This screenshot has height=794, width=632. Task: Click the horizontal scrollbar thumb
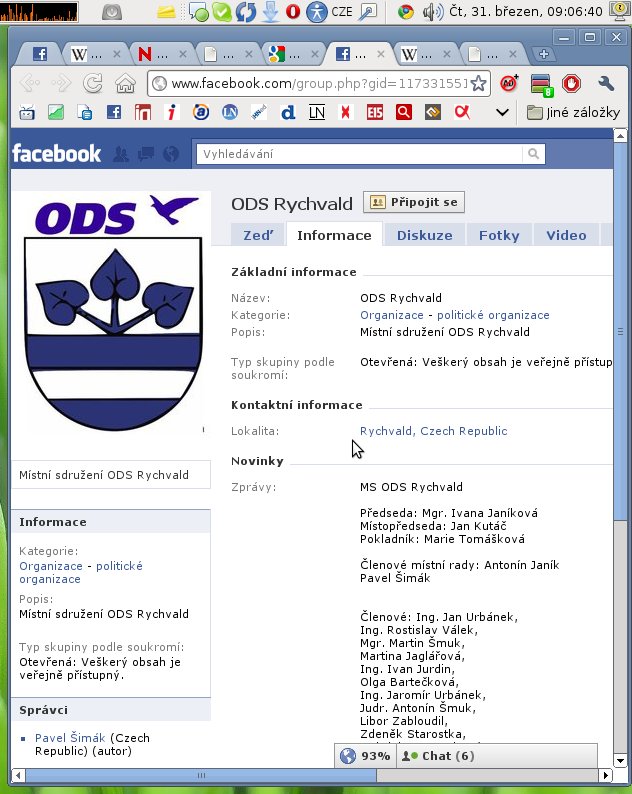click(x=201, y=775)
